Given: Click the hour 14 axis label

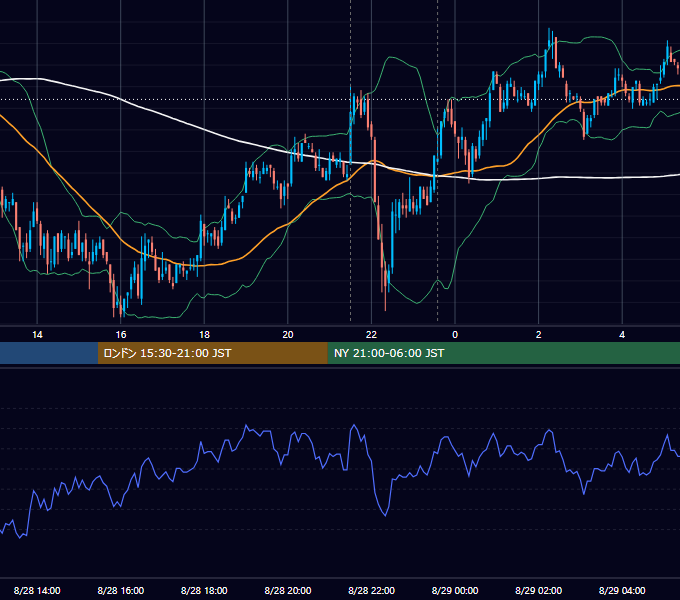Looking at the screenshot, I should pos(37,335).
